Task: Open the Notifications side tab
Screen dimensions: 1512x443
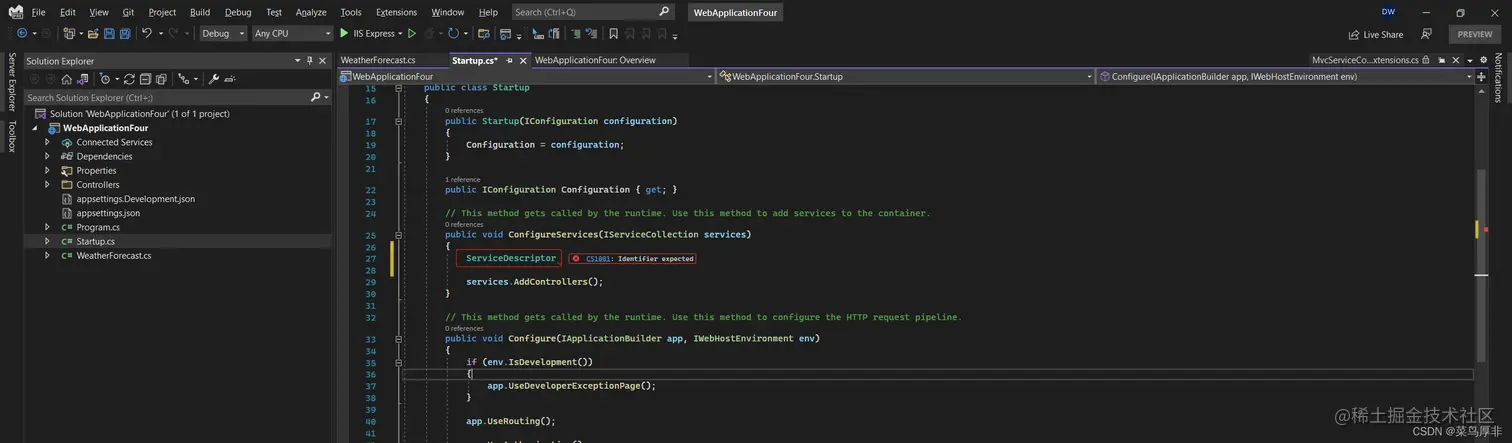Action: click(1498, 78)
